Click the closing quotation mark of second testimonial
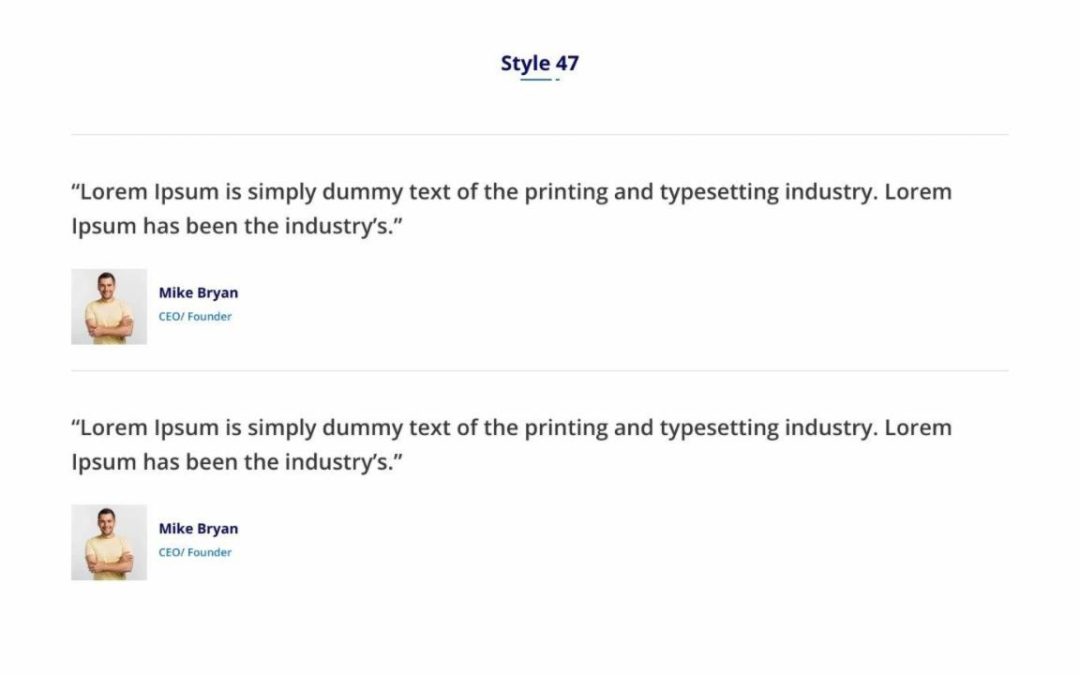Screen dimensions: 1080x675 (398, 457)
